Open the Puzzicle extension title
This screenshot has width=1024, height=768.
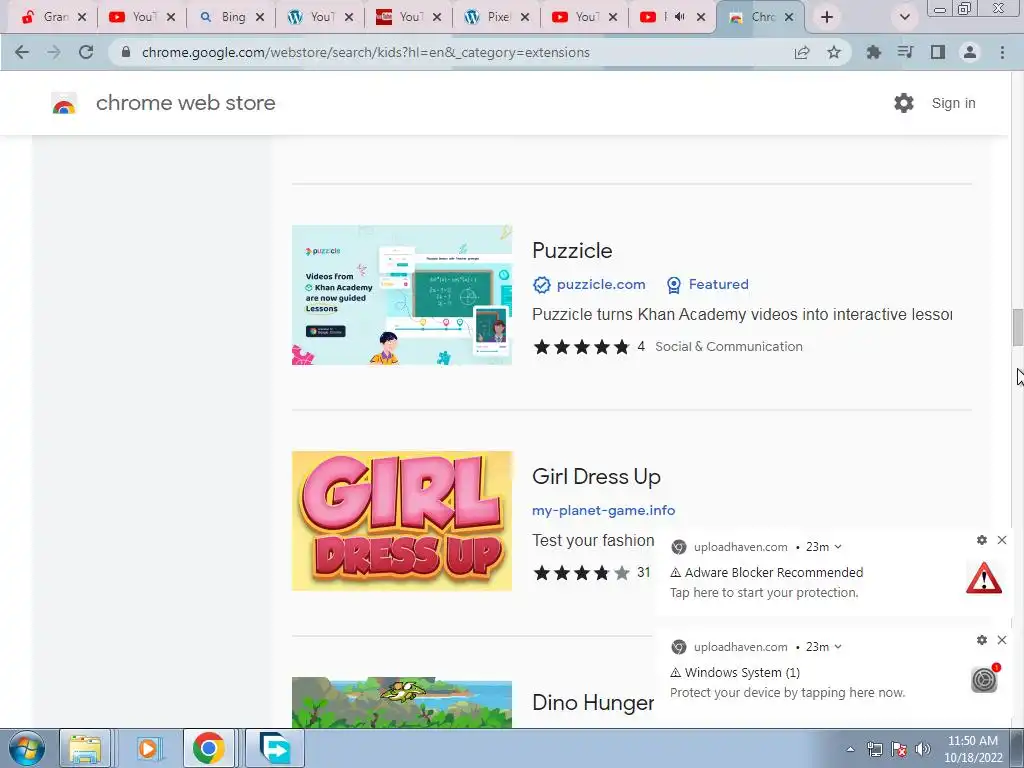pos(572,251)
